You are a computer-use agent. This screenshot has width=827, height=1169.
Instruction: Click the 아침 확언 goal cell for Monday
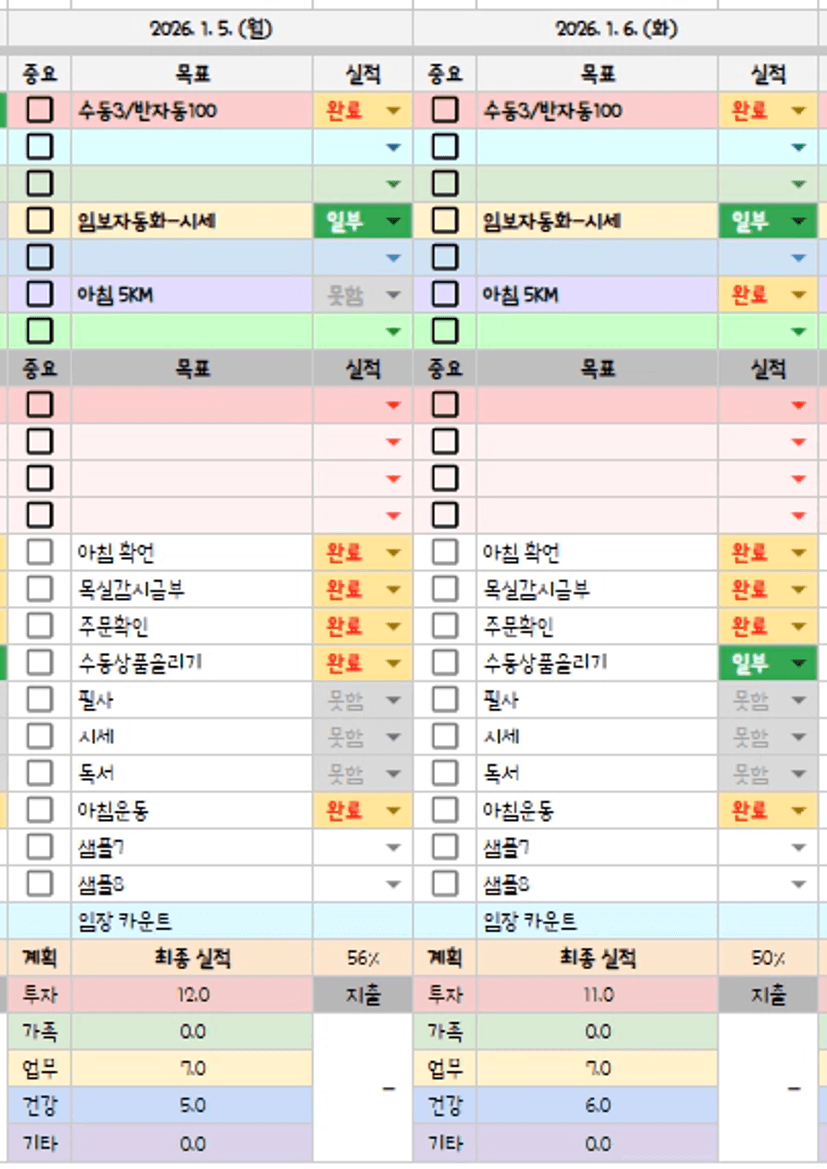pos(192,552)
